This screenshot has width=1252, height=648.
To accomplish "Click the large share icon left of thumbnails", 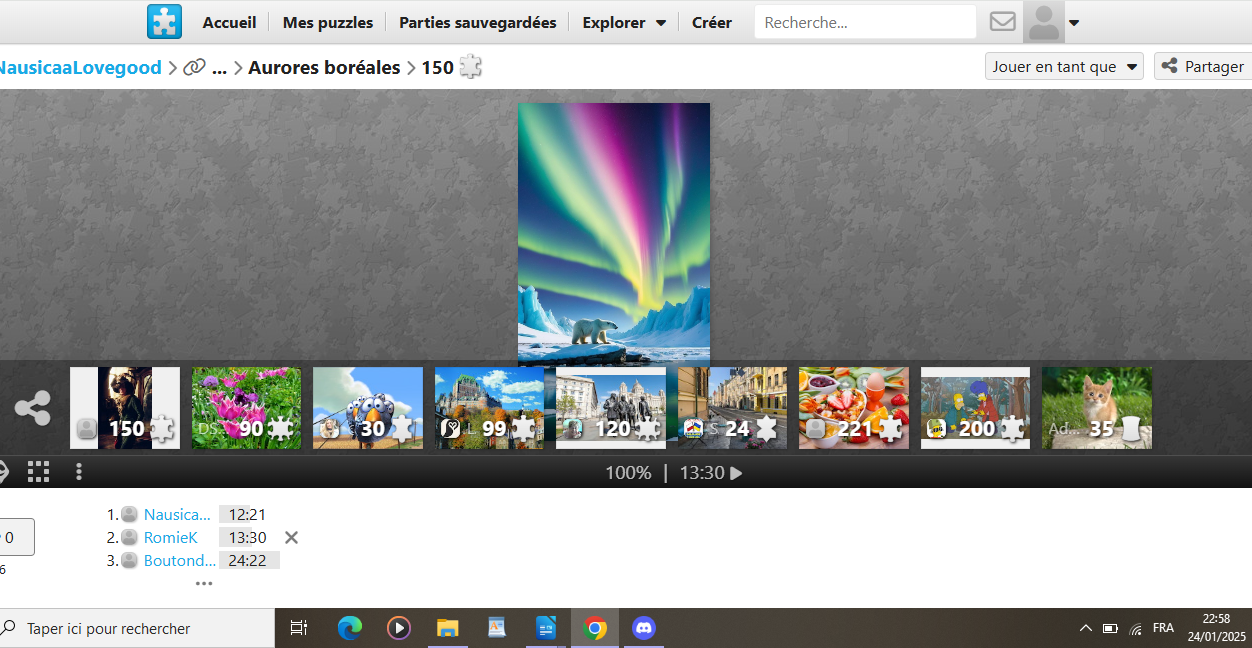I will coord(33,408).
